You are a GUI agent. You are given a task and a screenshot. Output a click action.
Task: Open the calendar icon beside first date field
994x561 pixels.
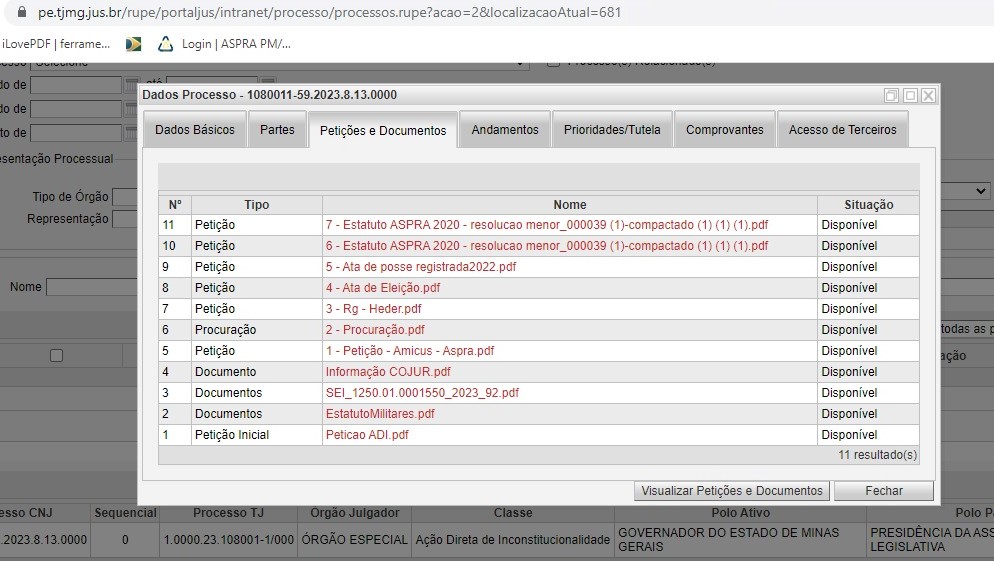(x=131, y=85)
